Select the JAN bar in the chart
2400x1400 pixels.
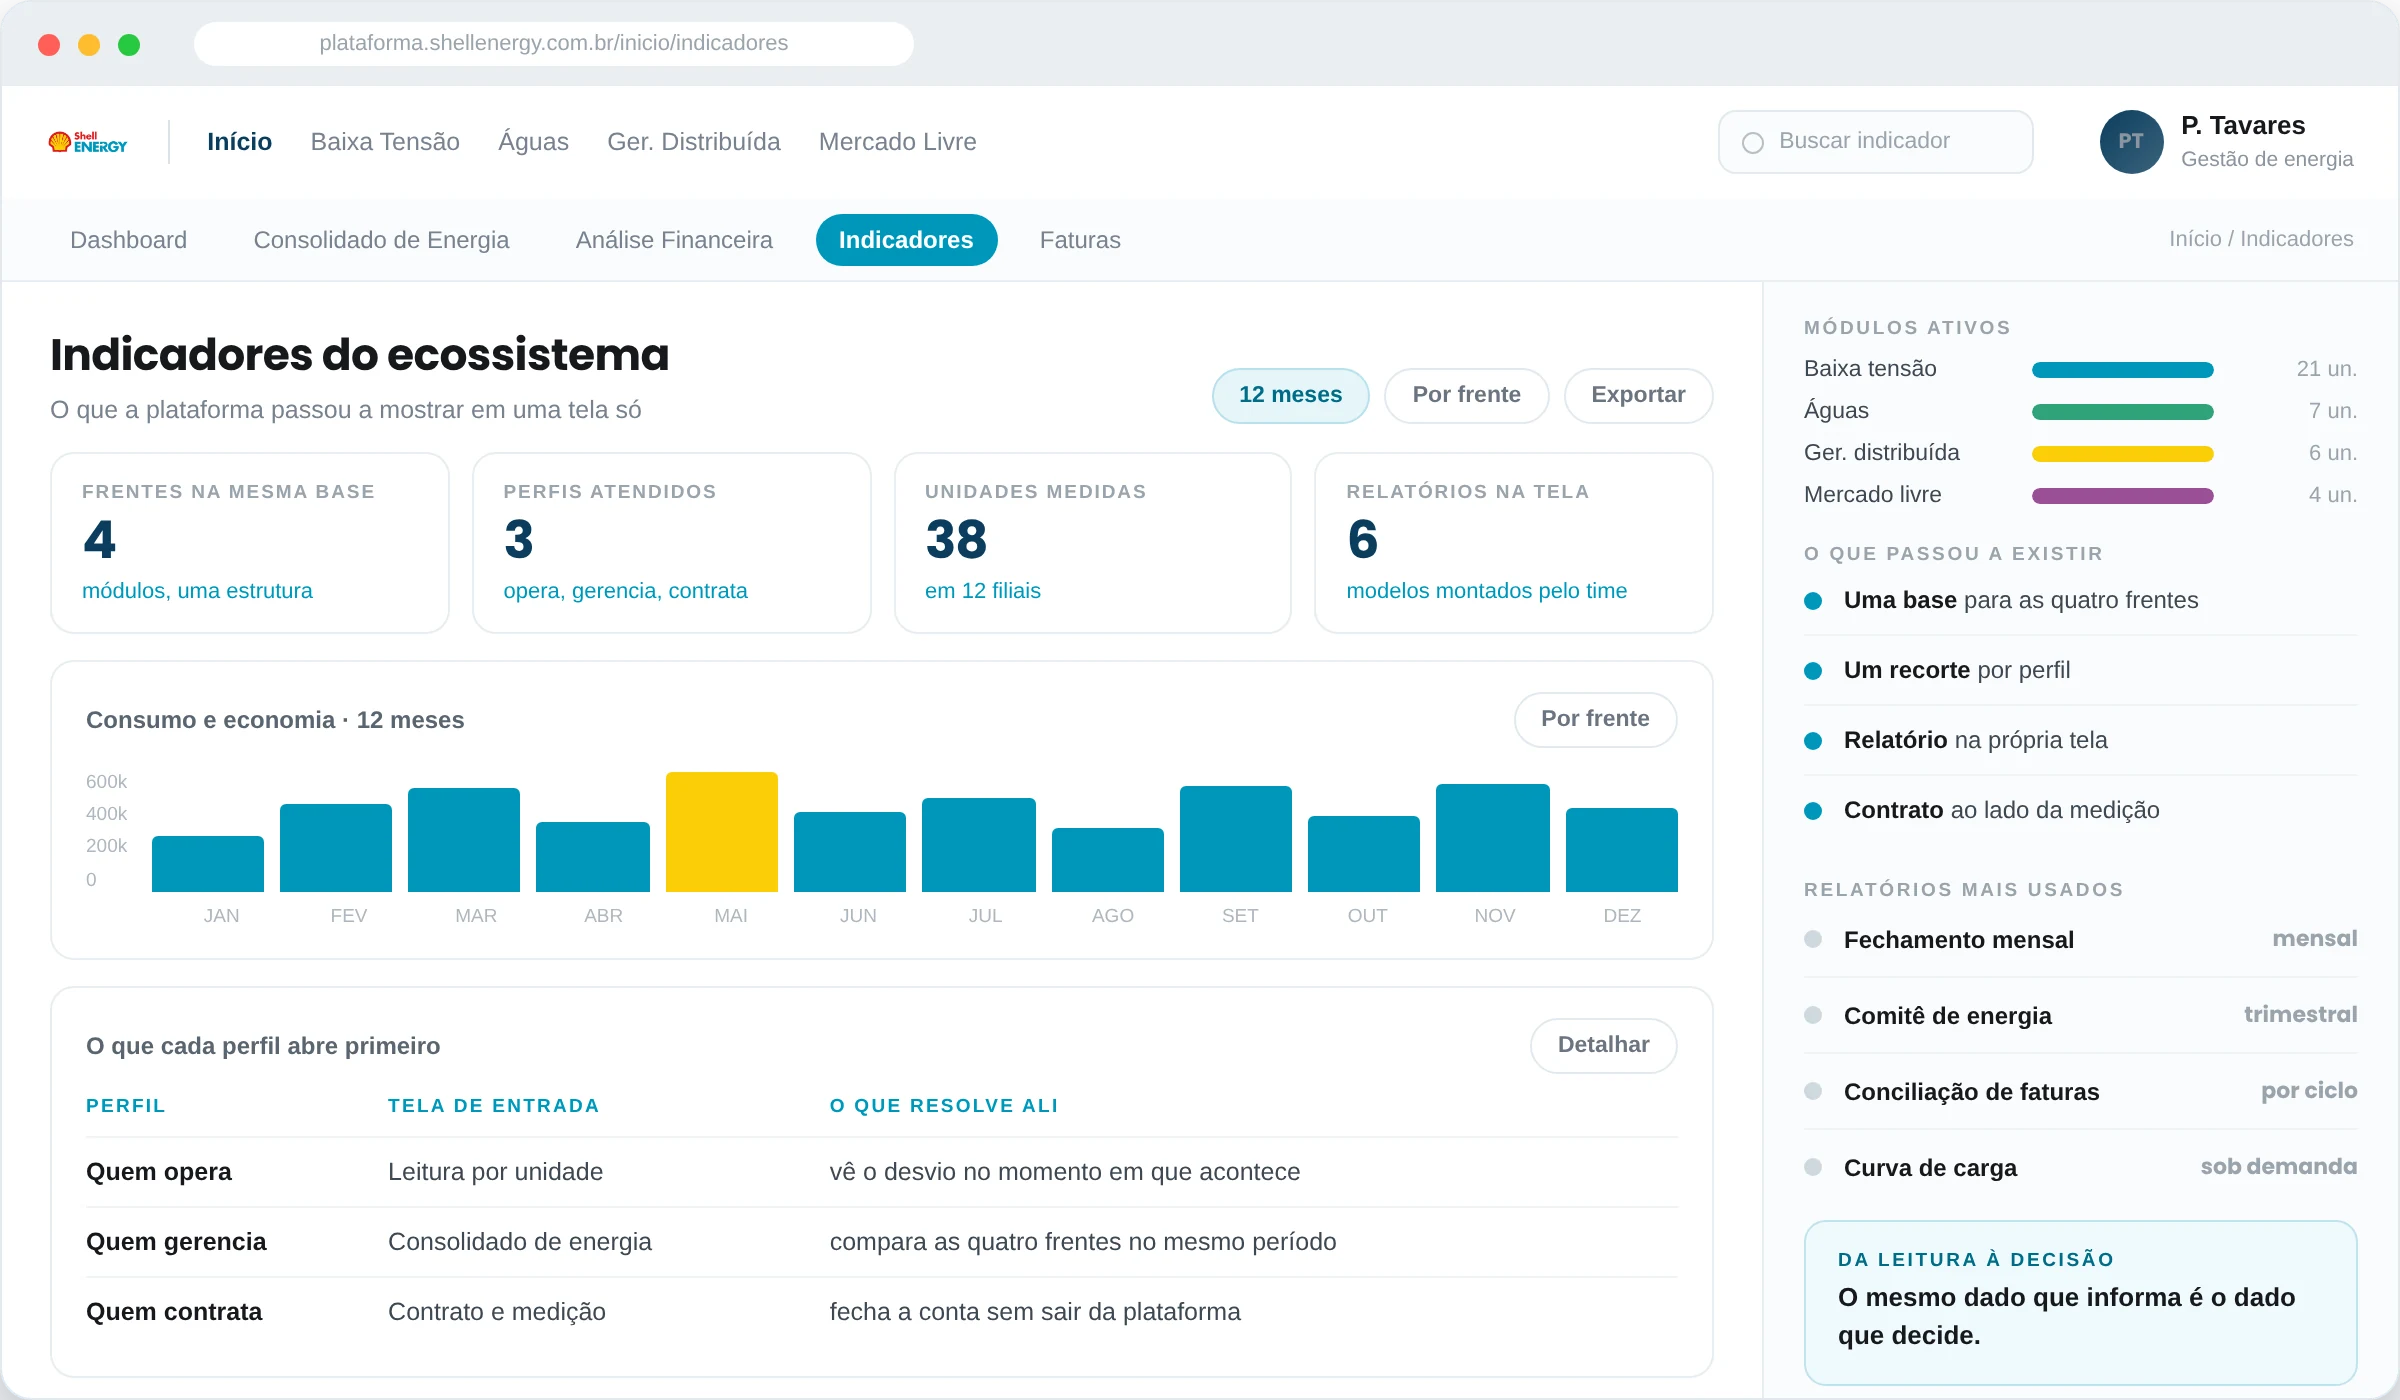tap(208, 864)
